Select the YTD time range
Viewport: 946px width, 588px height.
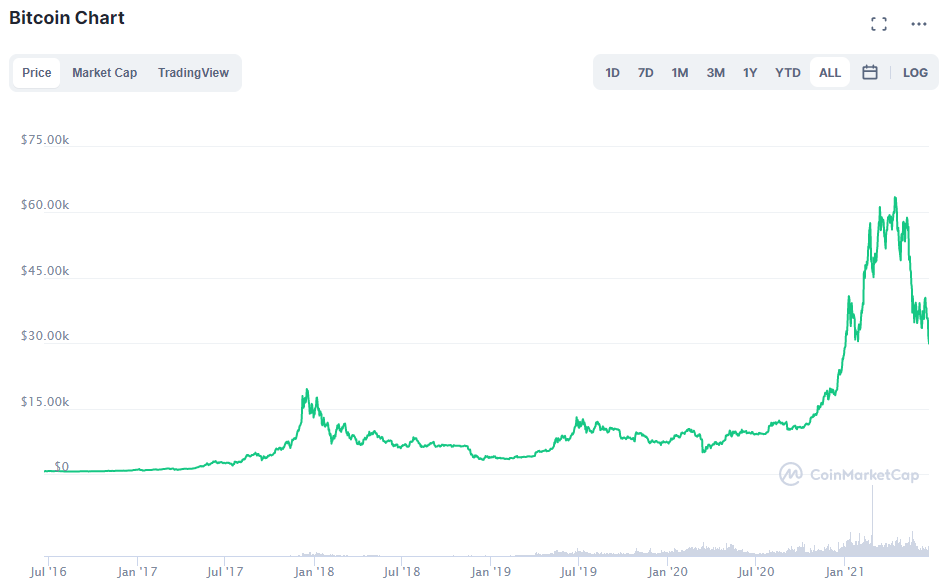787,73
